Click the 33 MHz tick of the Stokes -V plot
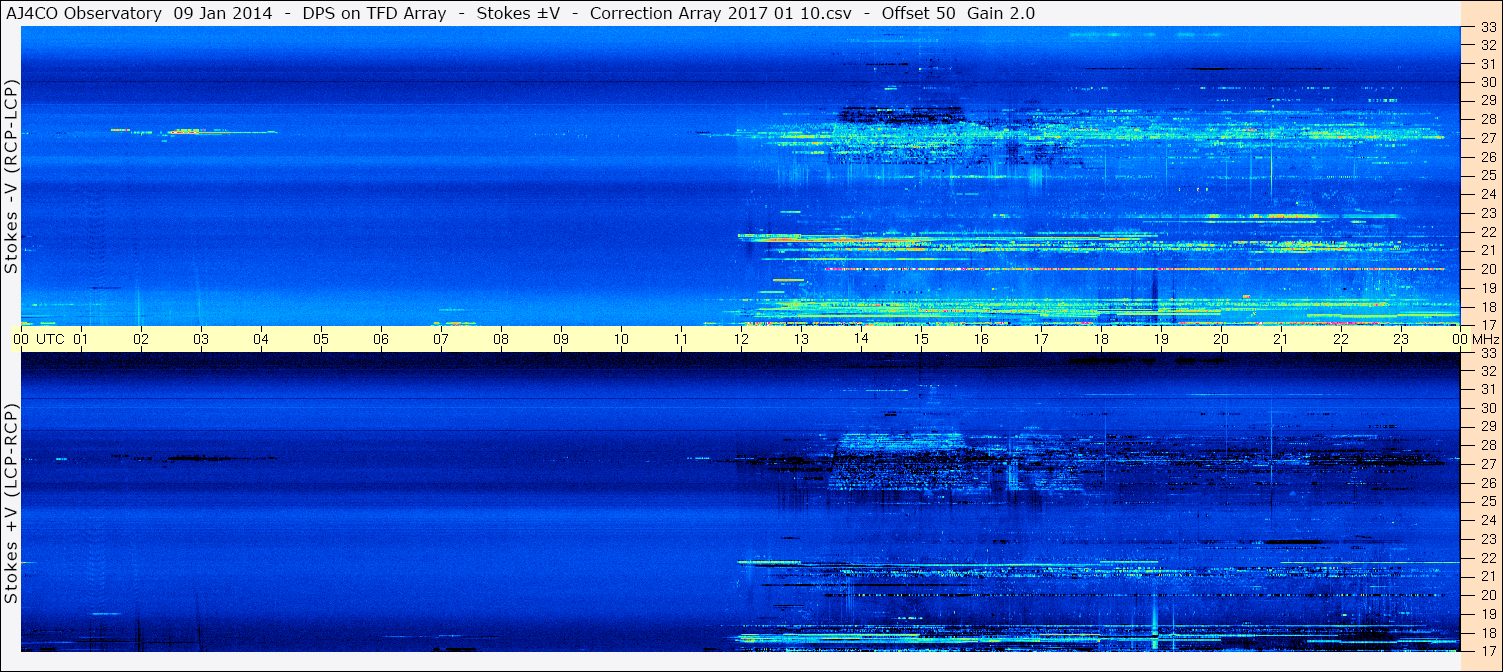 (x=1487, y=27)
